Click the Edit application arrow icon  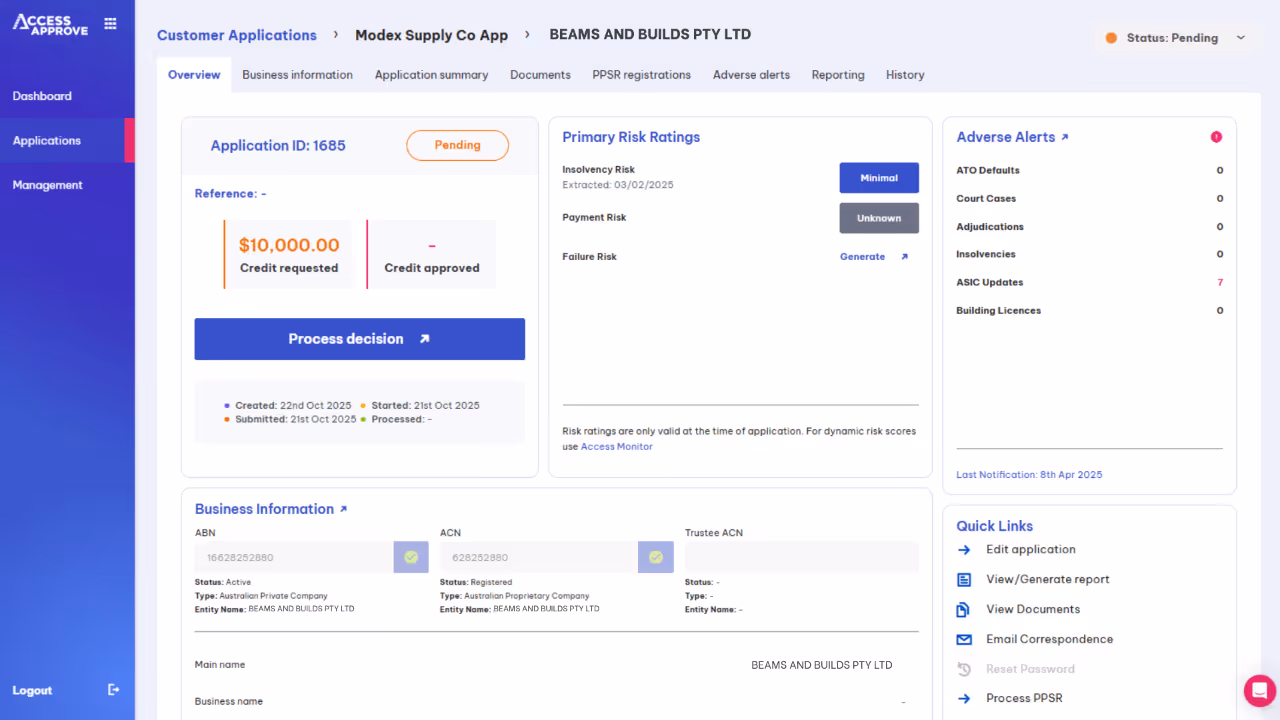point(963,549)
